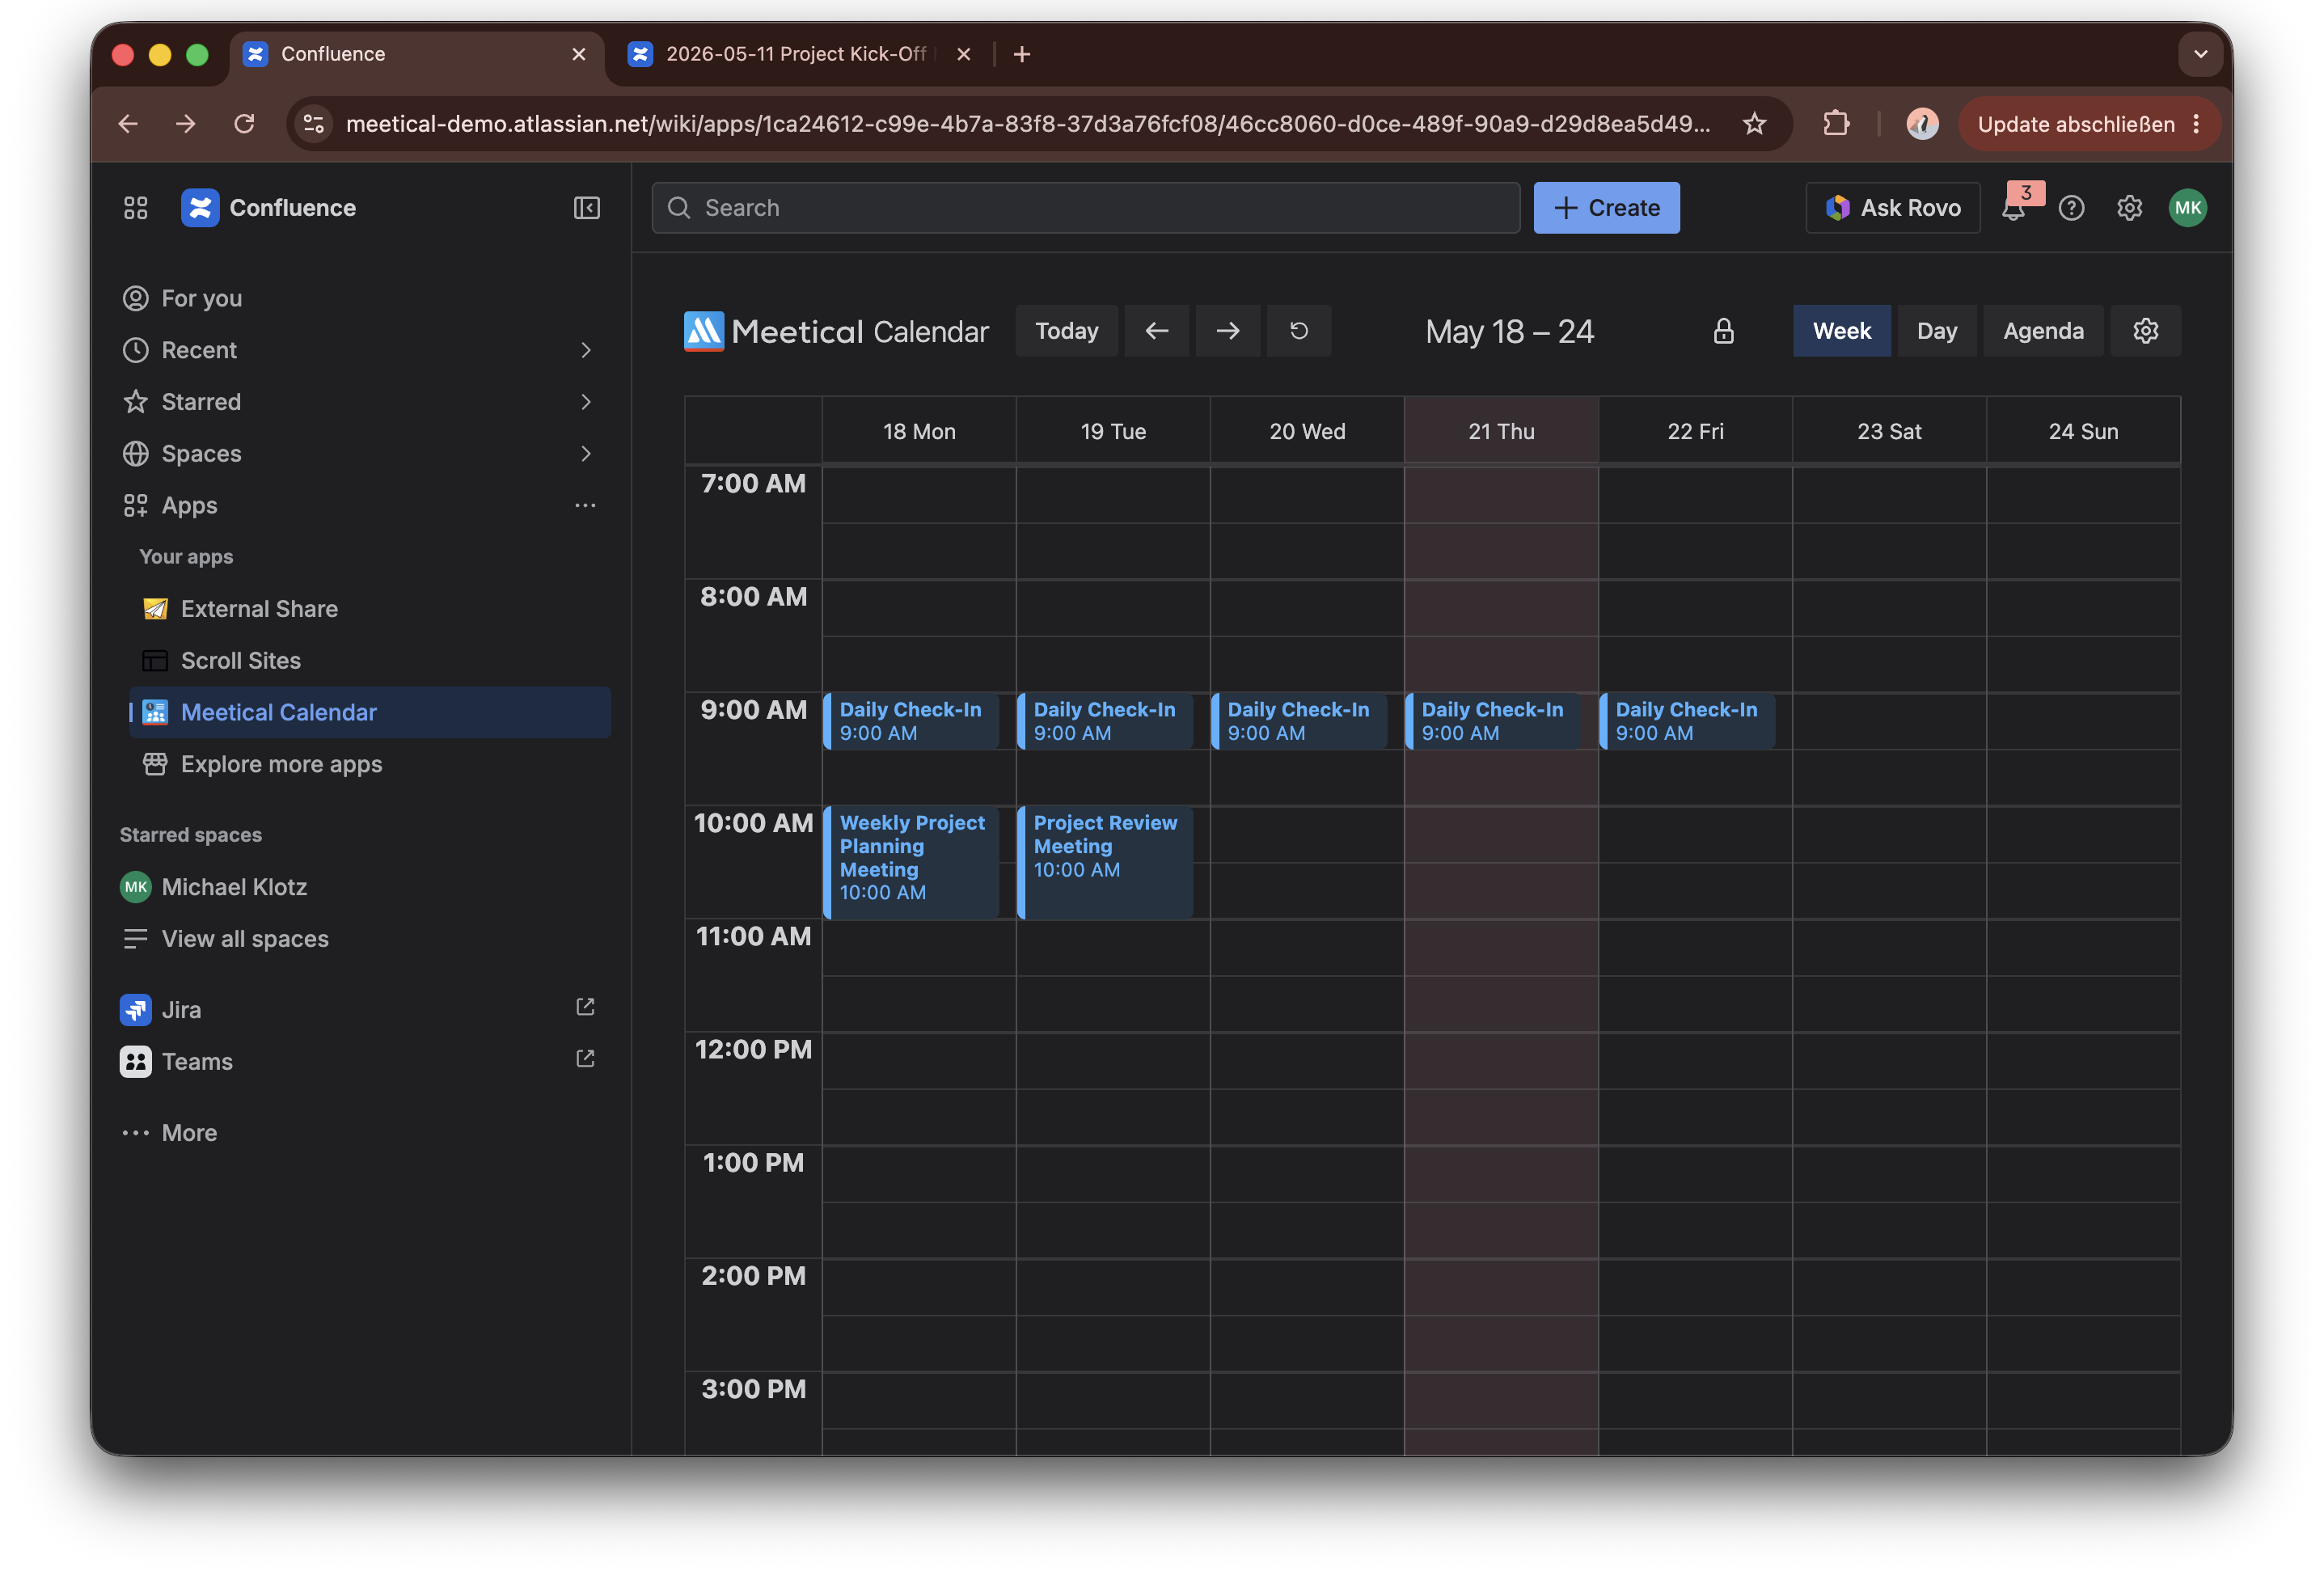Click the browser address bar URL

1028,124
